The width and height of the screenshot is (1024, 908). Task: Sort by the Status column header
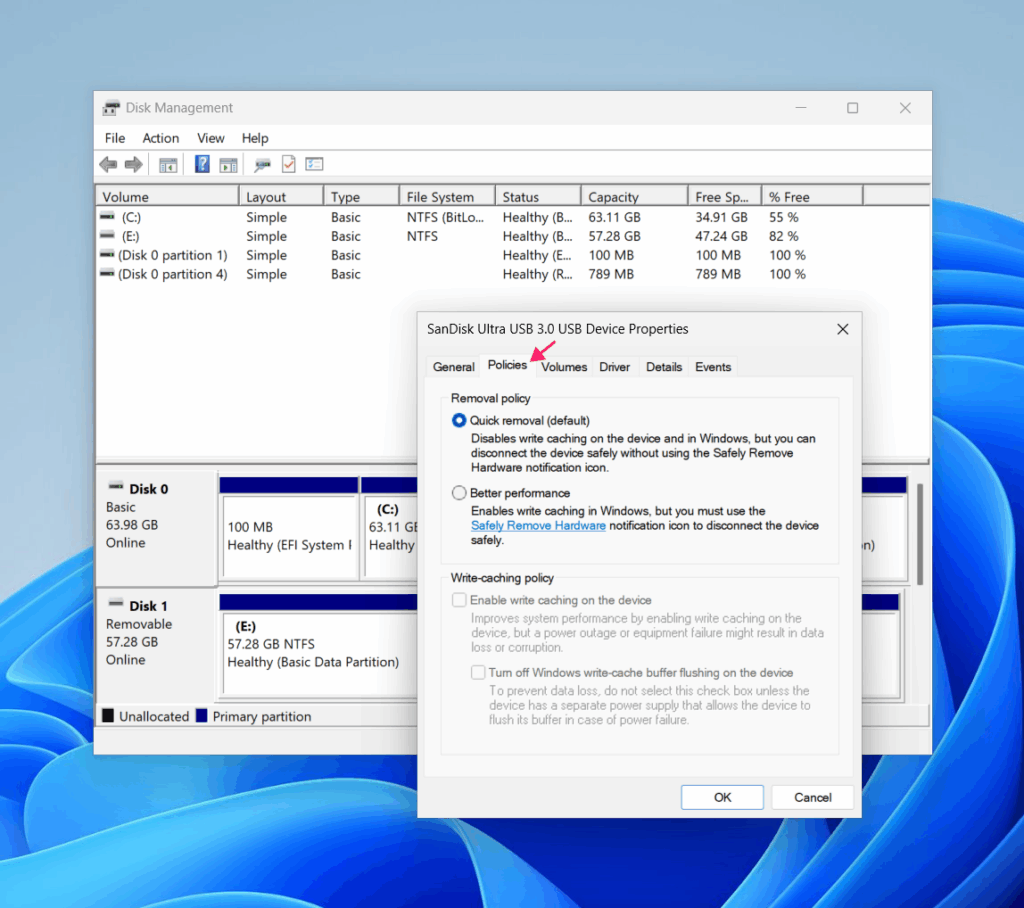click(538, 197)
